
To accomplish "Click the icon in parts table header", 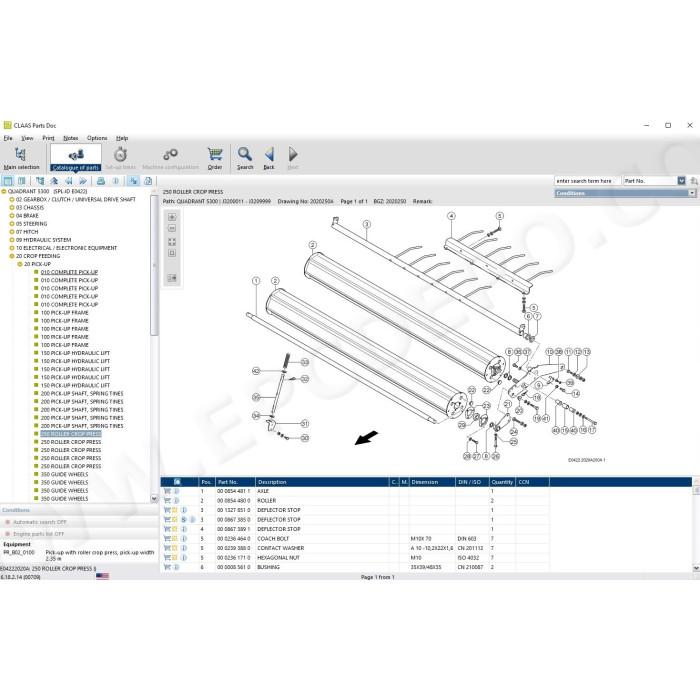I will tap(177, 482).
